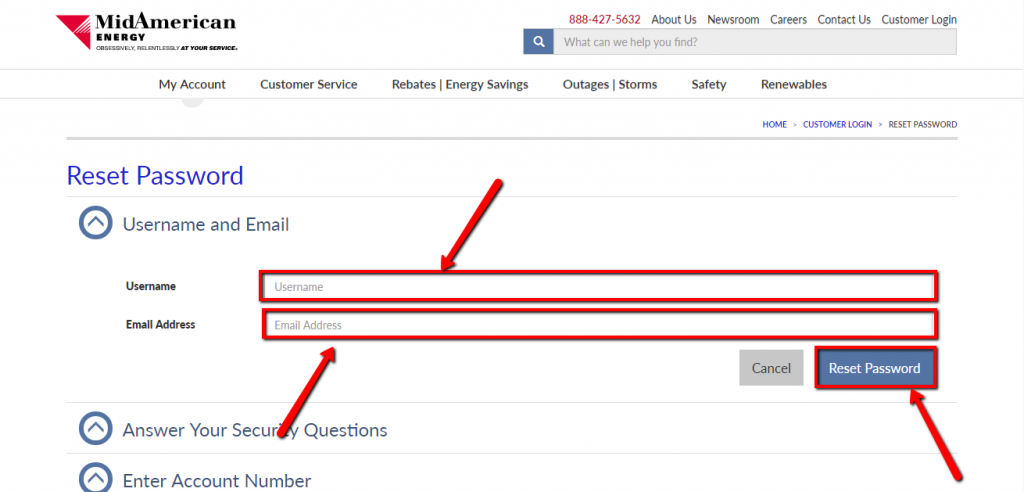Screen dimensions: 1024x492
Task: Open the Safety menu
Action: pyautogui.click(x=709, y=84)
